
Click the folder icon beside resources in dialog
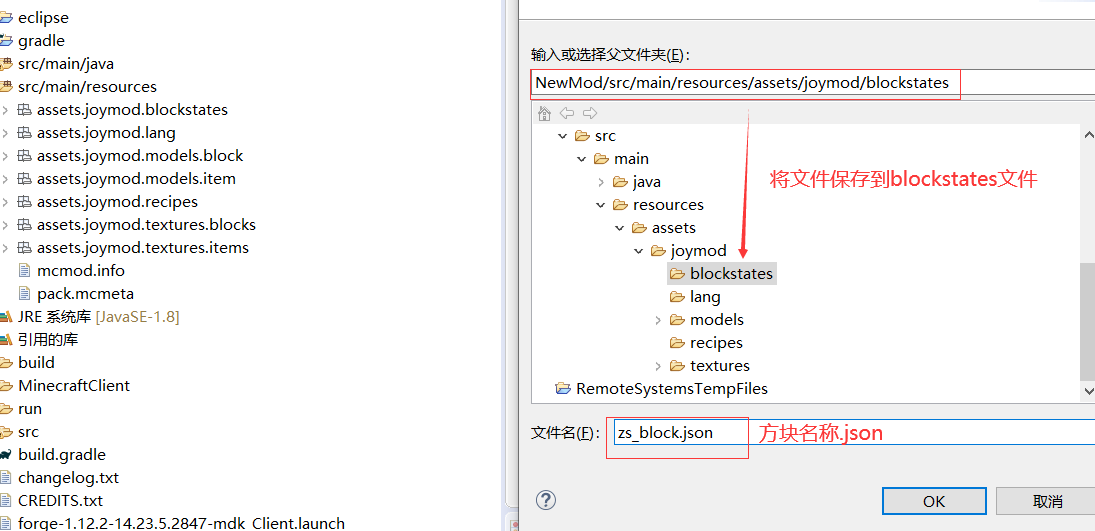(619, 205)
